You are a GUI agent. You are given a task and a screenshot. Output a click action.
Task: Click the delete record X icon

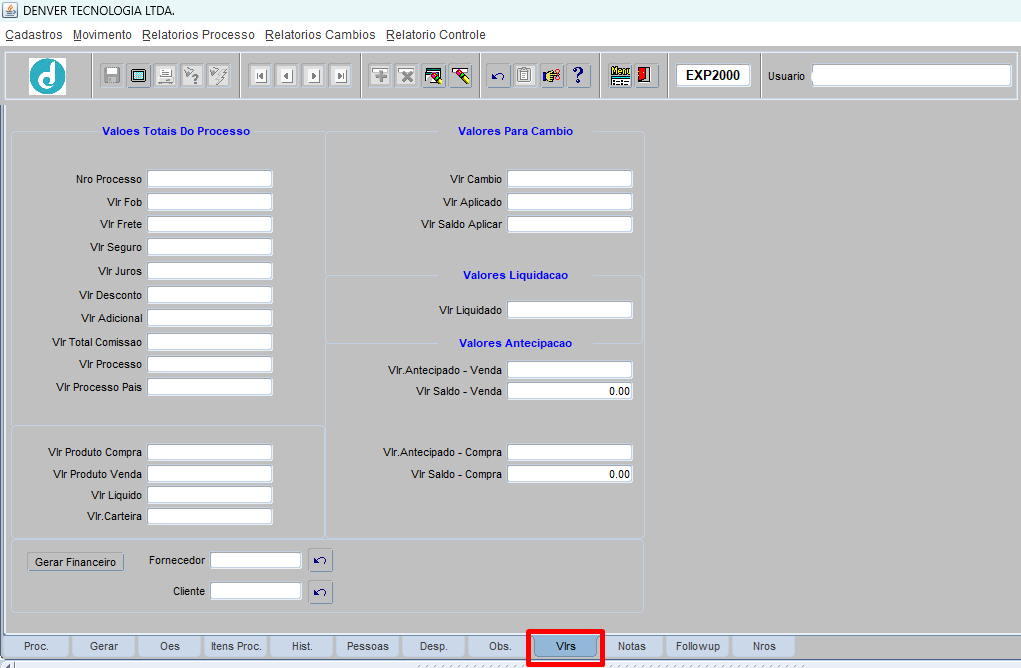click(x=406, y=76)
